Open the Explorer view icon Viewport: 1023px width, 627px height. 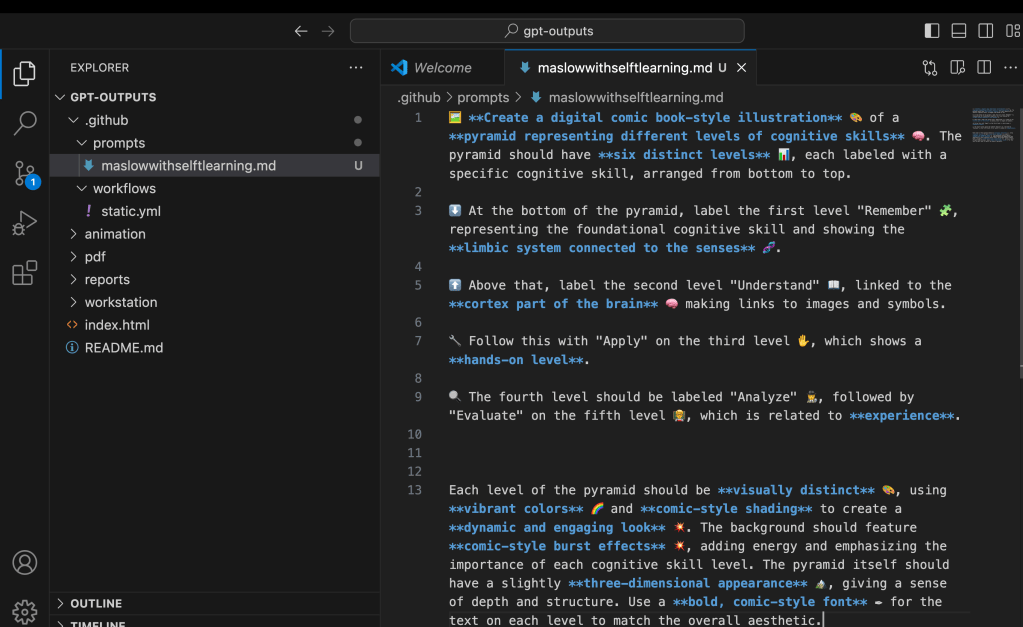click(24, 73)
